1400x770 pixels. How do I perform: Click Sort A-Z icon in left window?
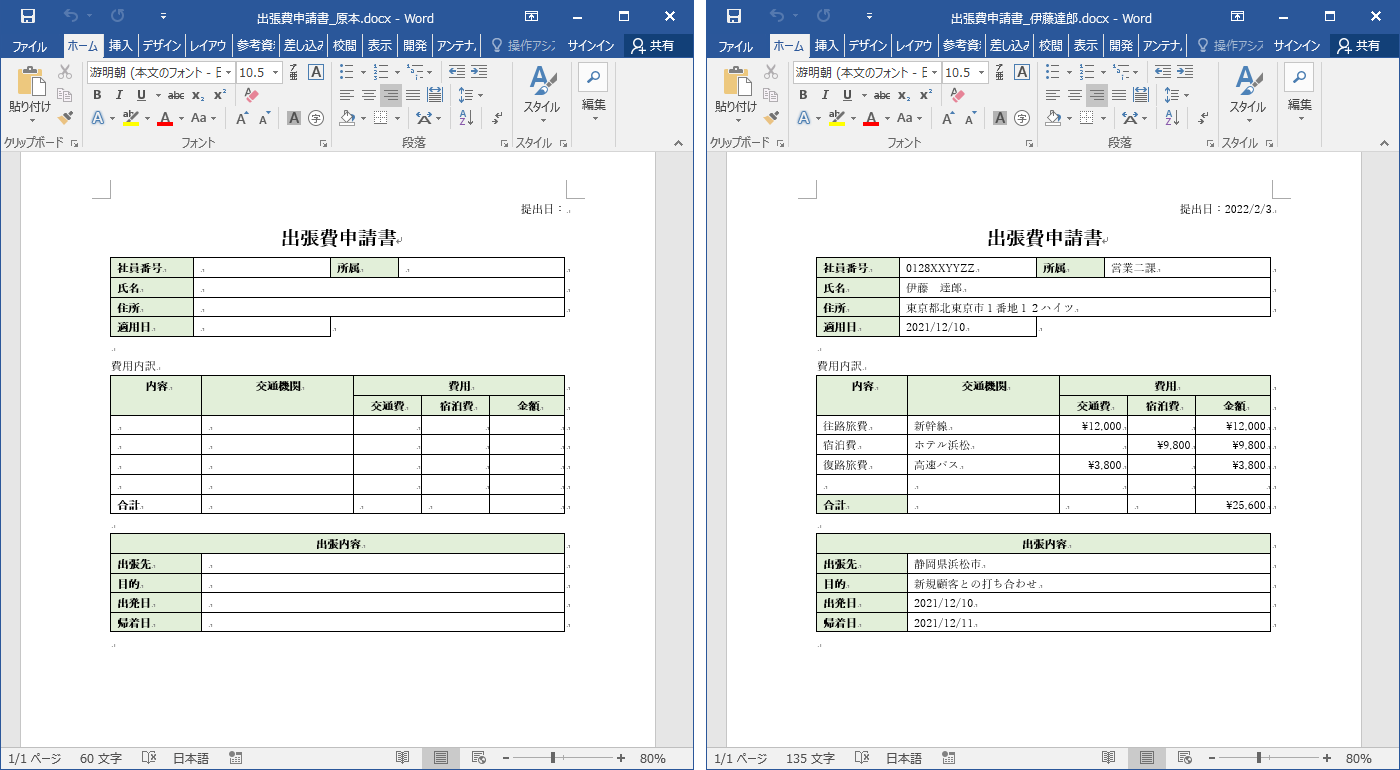tap(466, 118)
